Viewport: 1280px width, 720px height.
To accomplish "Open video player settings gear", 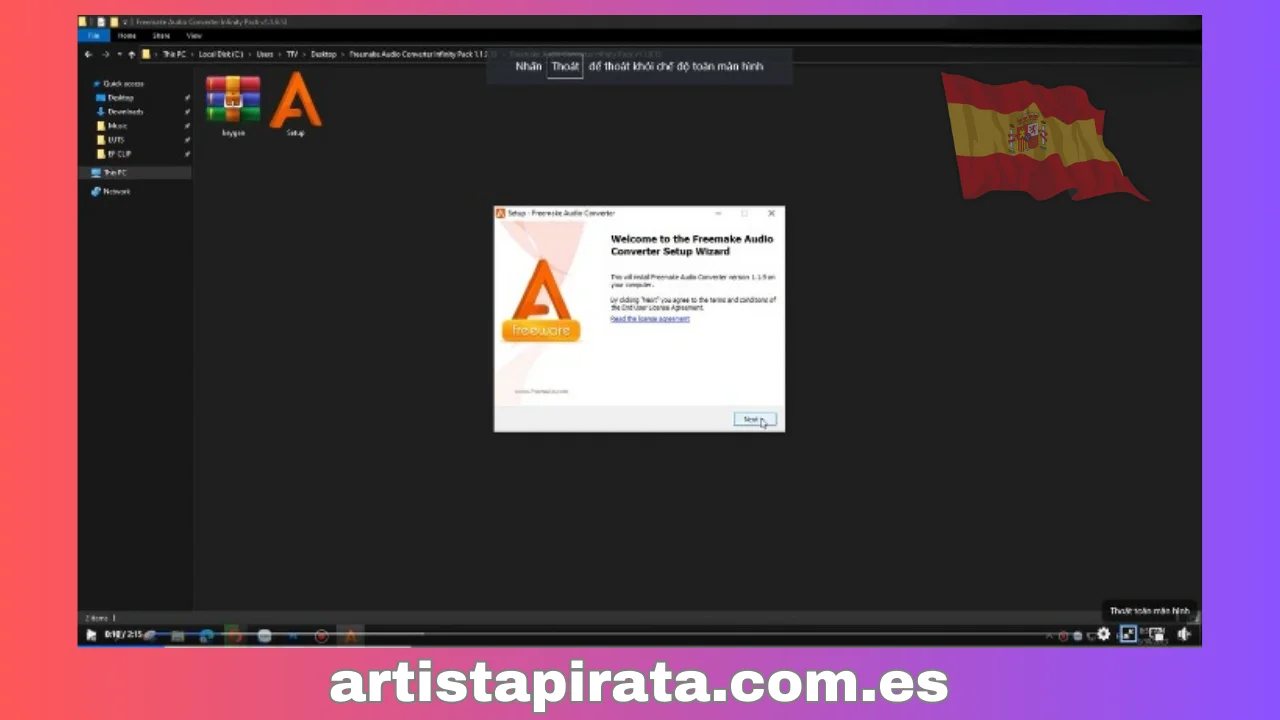I will 1104,634.
